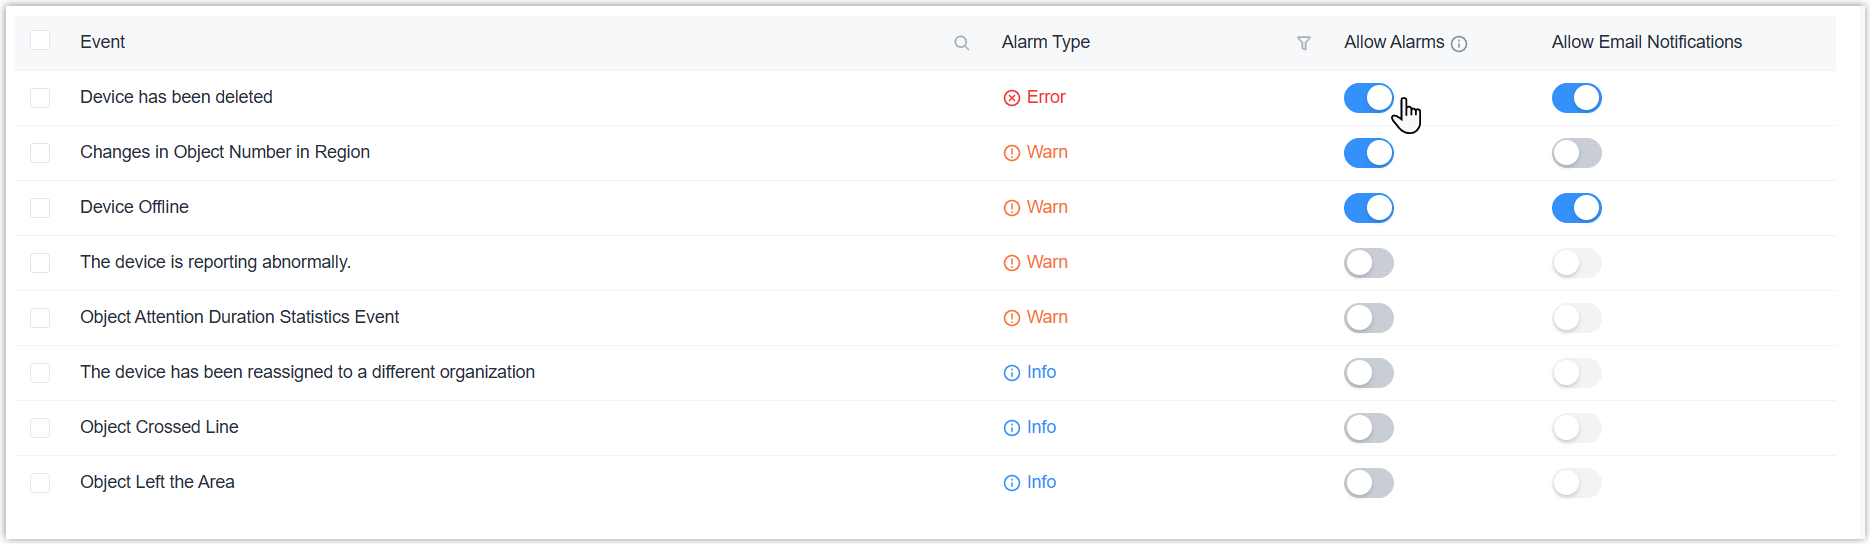Click the Info icon for Object Crossed Line
Screen dimensions: 1871x545
tap(1012, 428)
